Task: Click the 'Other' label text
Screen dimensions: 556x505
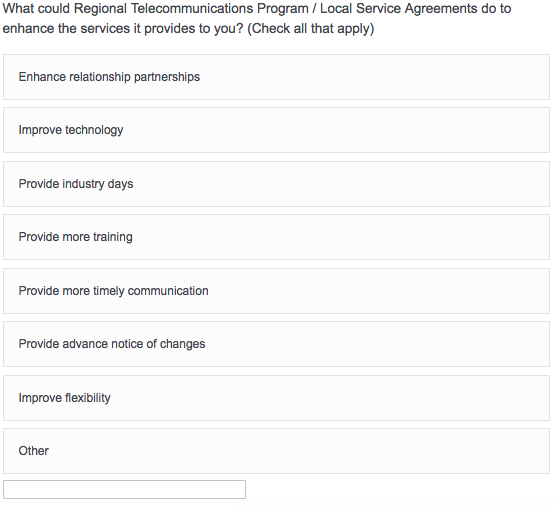Action: 34,451
